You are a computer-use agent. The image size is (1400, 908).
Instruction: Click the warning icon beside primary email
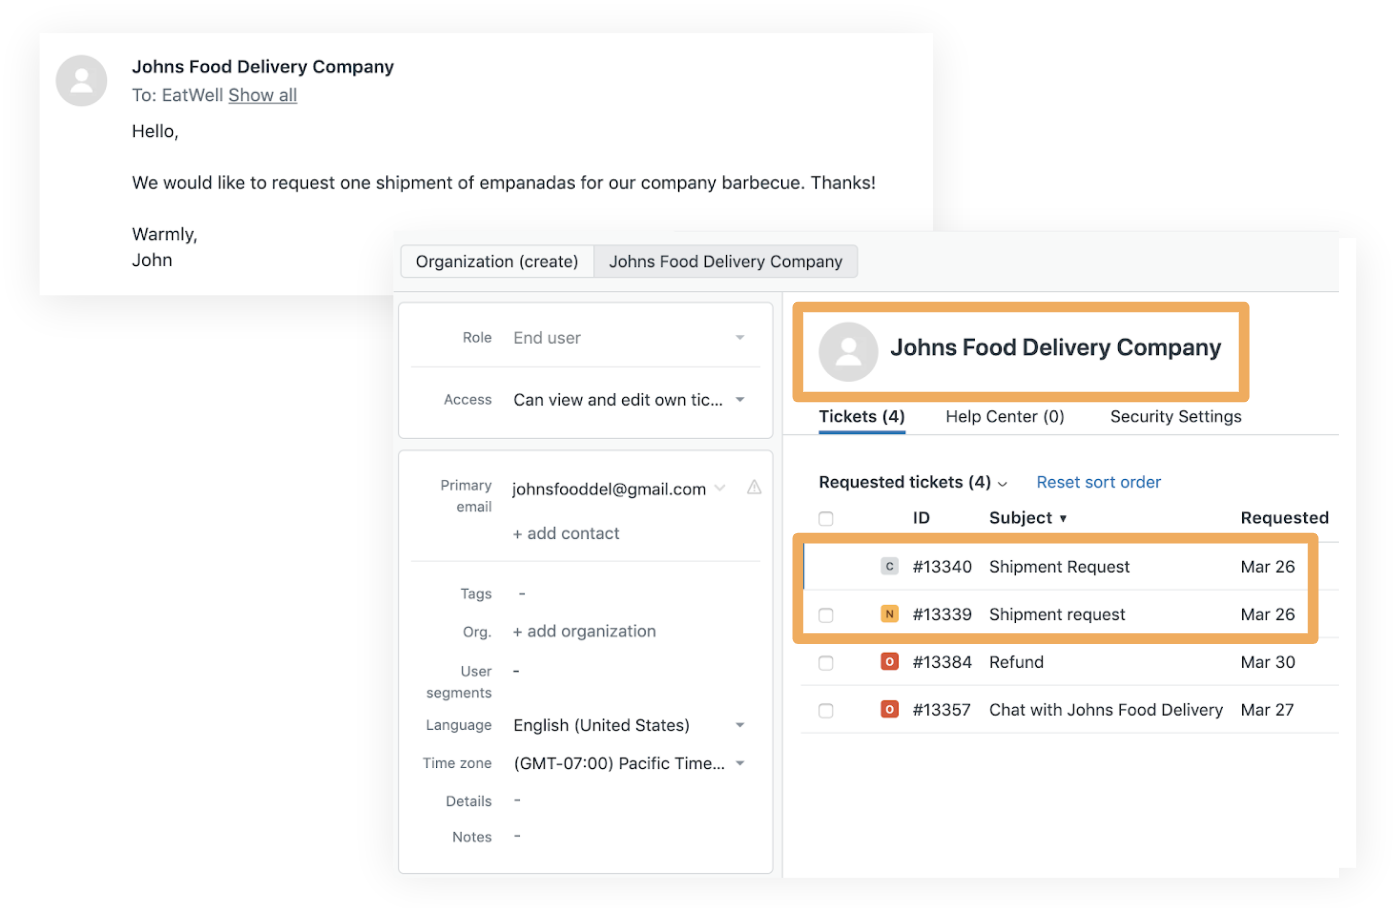click(x=754, y=488)
